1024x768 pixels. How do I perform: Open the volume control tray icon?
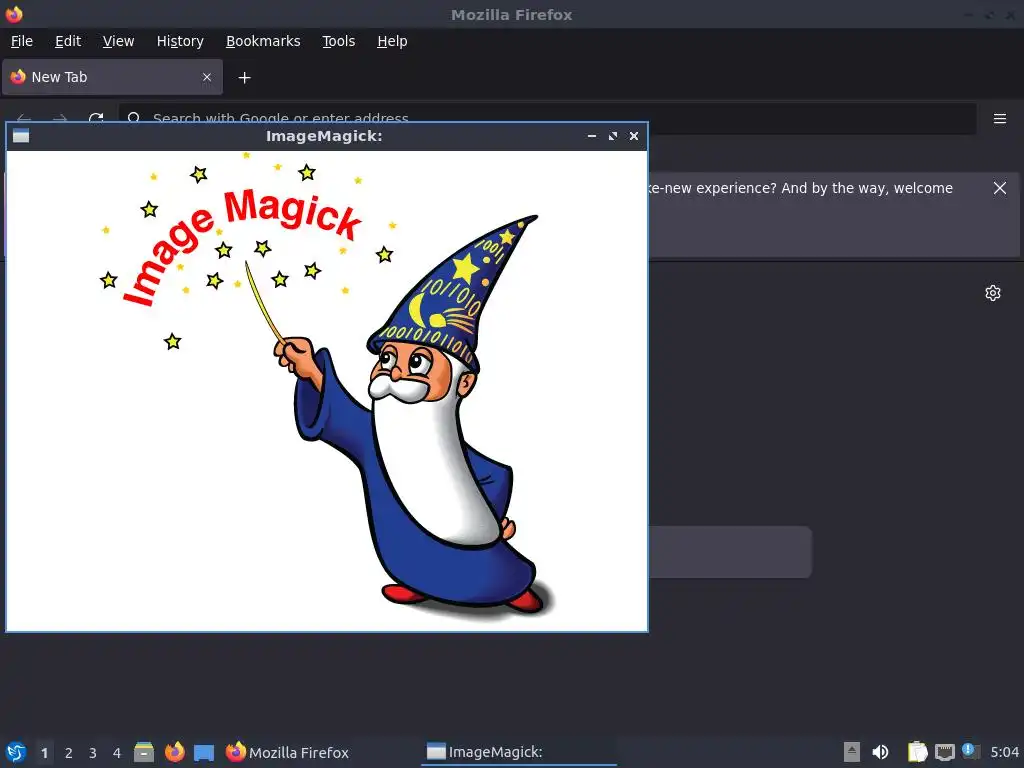(x=880, y=752)
